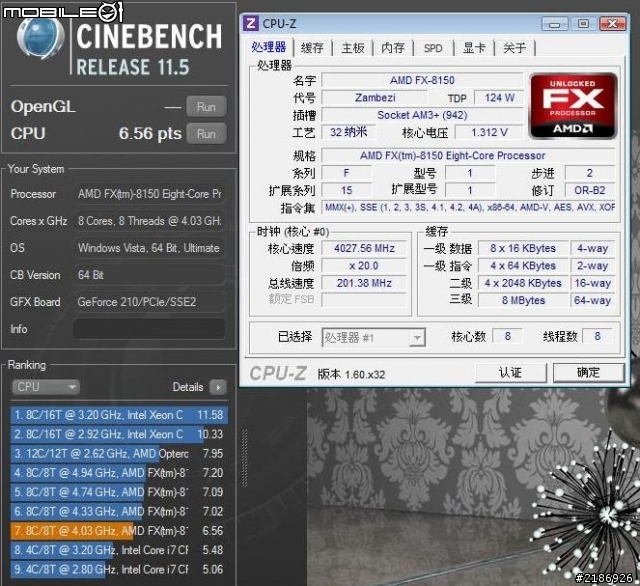The image size is (640, 586).
Task: Click the Socket AM3+ (942) value
Action: (x=422, y=115)
